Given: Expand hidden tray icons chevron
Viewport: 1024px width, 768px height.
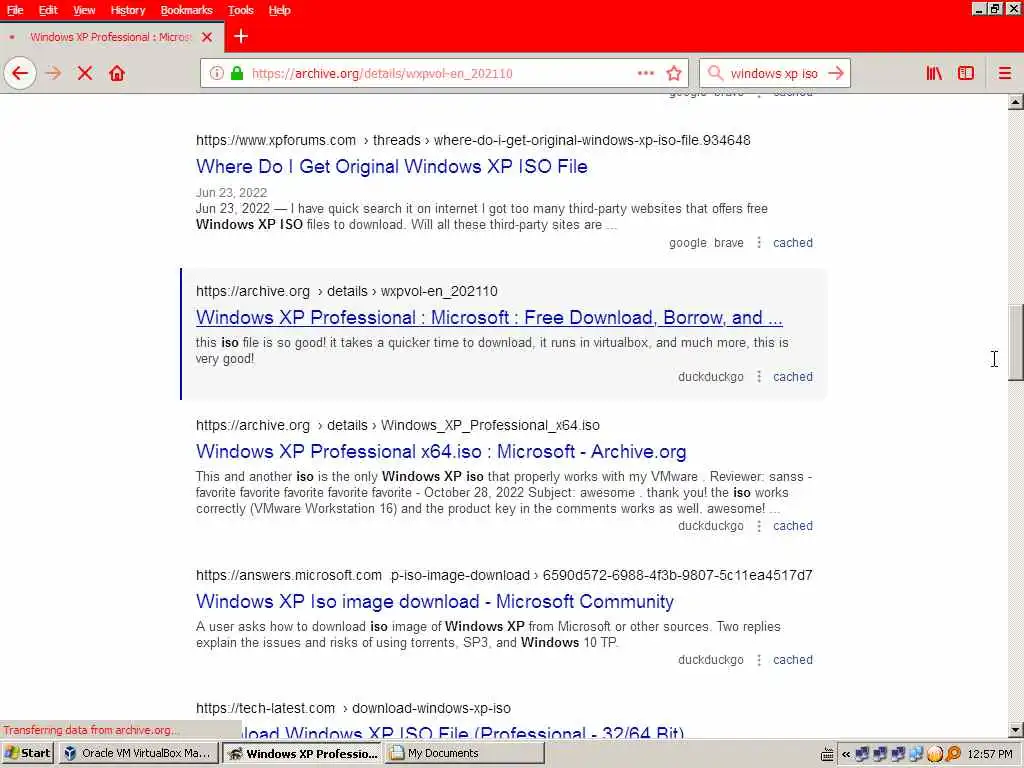Looking at the screenshot, I should [846, 754].
